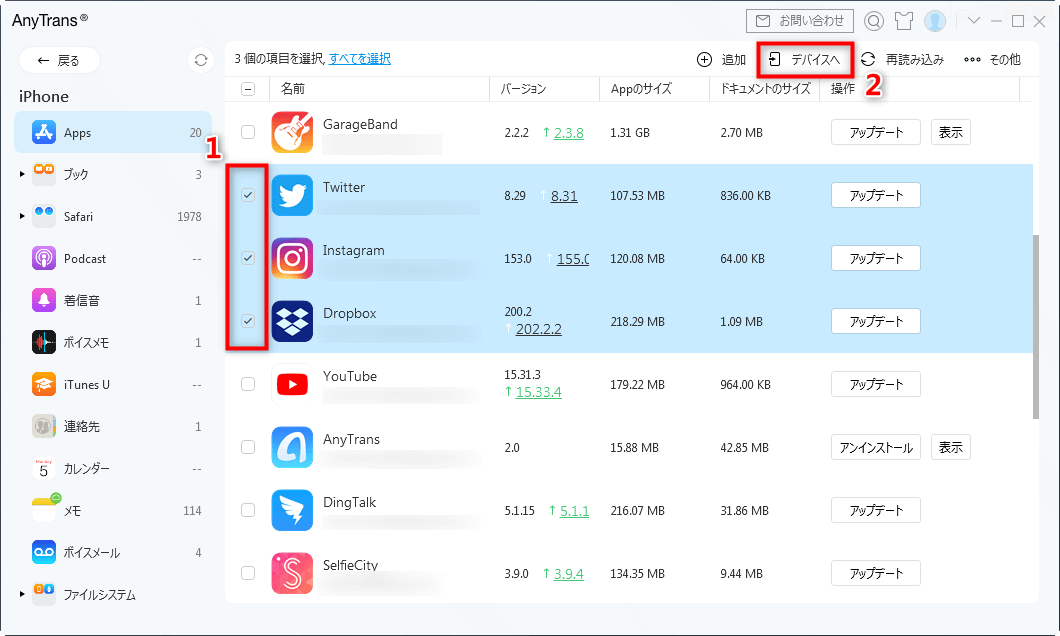Open the ファイルシステム file system icon
The height and width of the screenshot is (636, 1060).
tap(44, 593)
